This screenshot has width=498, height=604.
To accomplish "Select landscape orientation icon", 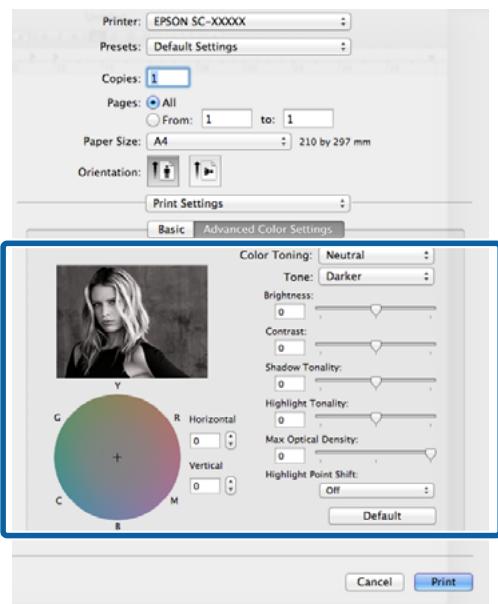I will (205, 171).
